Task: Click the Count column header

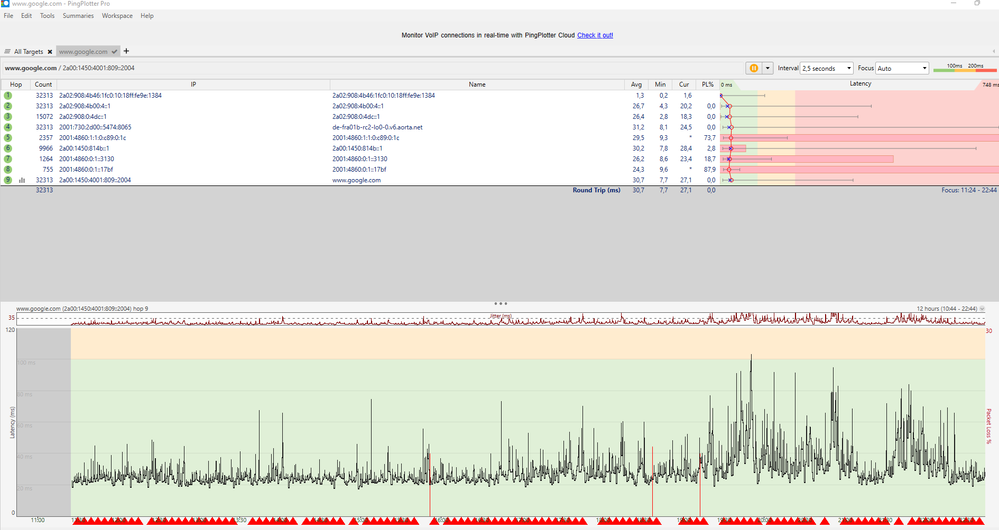Action: (43, 84)
